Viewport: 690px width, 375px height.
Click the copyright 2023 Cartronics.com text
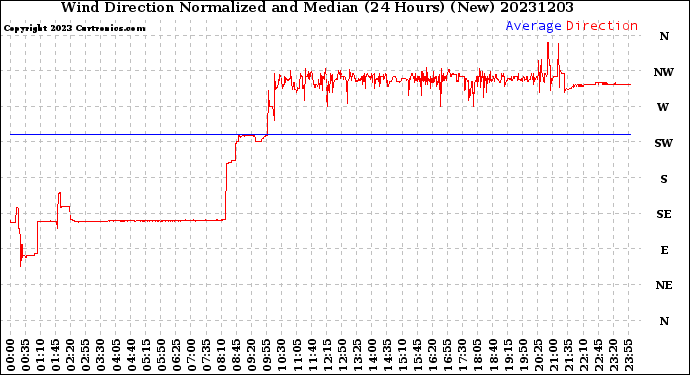74,29
